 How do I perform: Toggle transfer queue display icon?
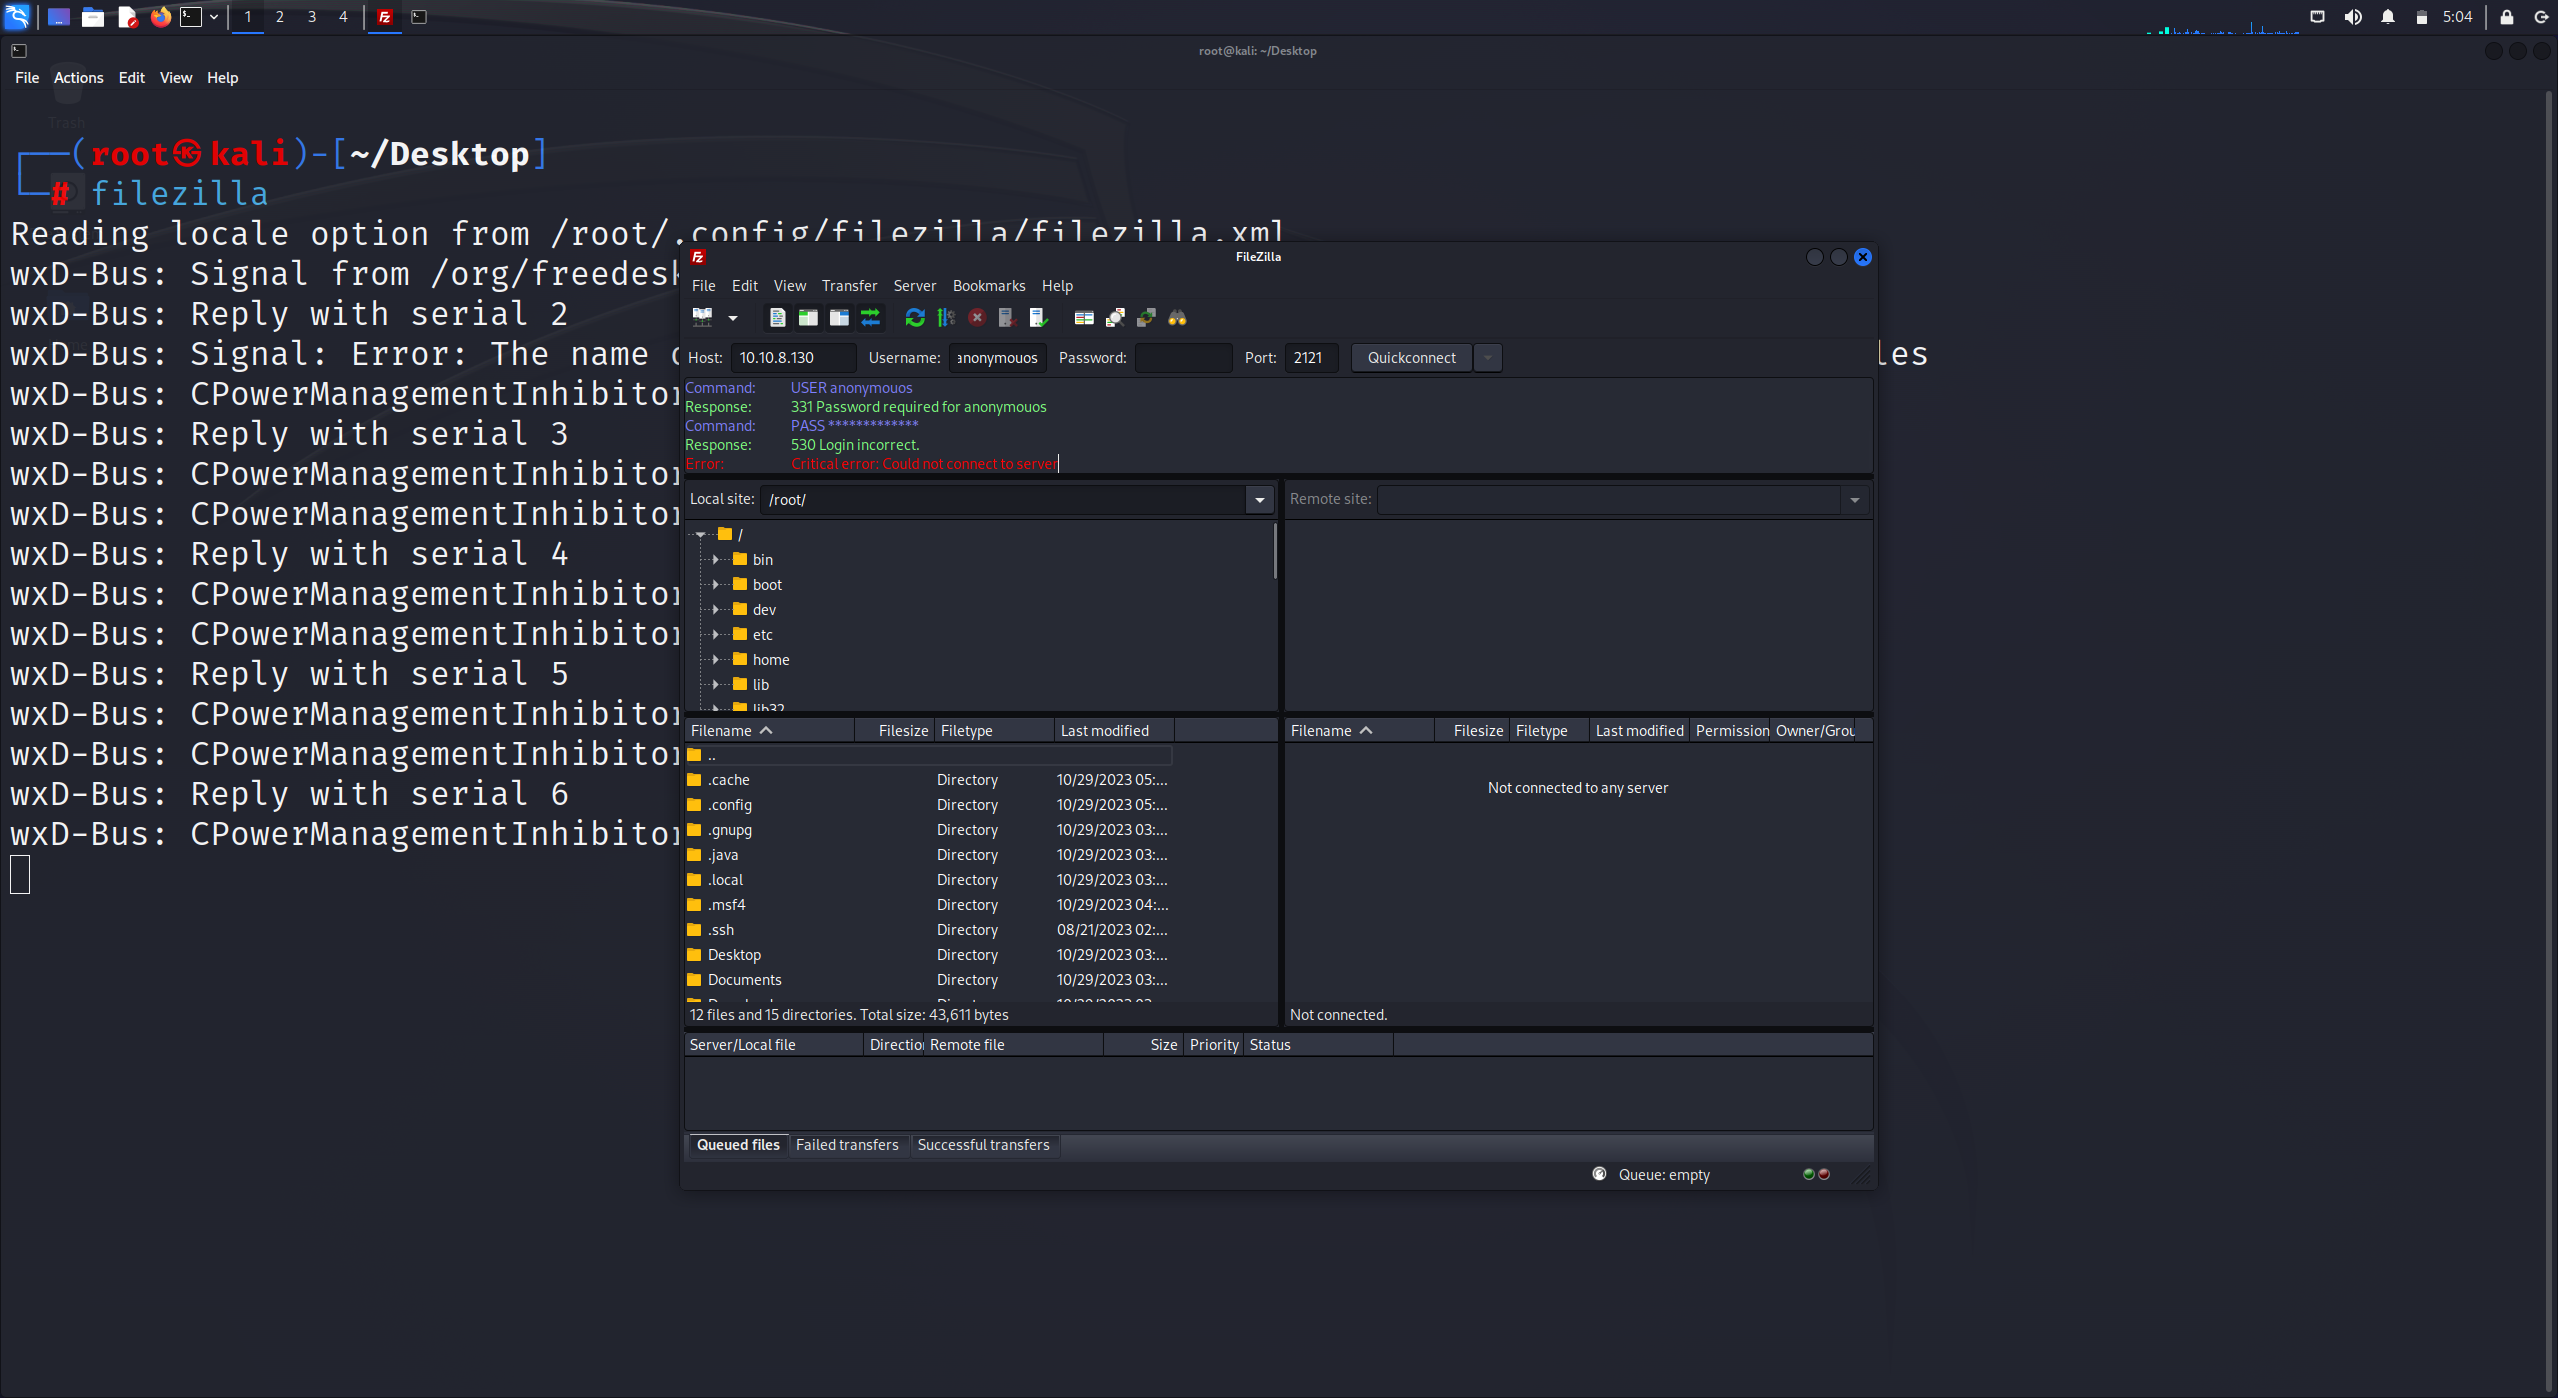coord(870,318)
